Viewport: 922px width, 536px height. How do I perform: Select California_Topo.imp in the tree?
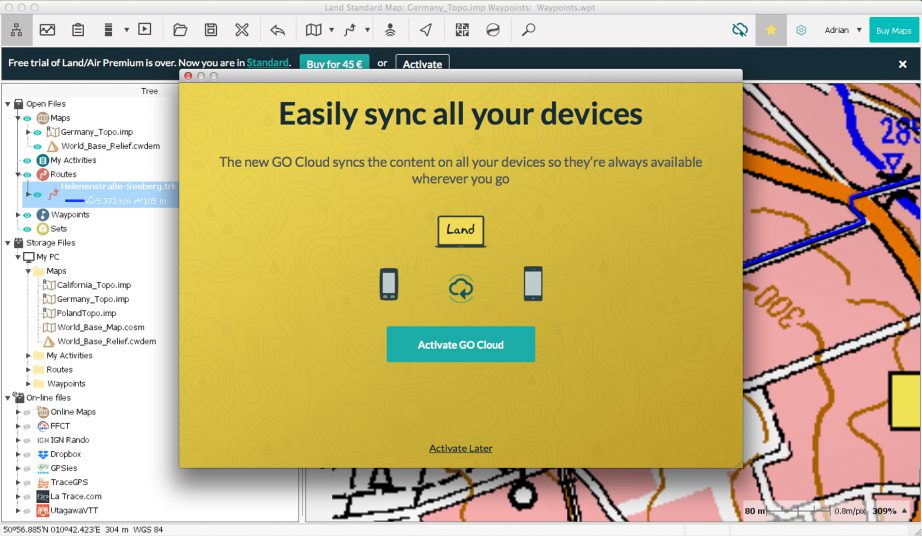pyautogui.click(x=93, y=285)
